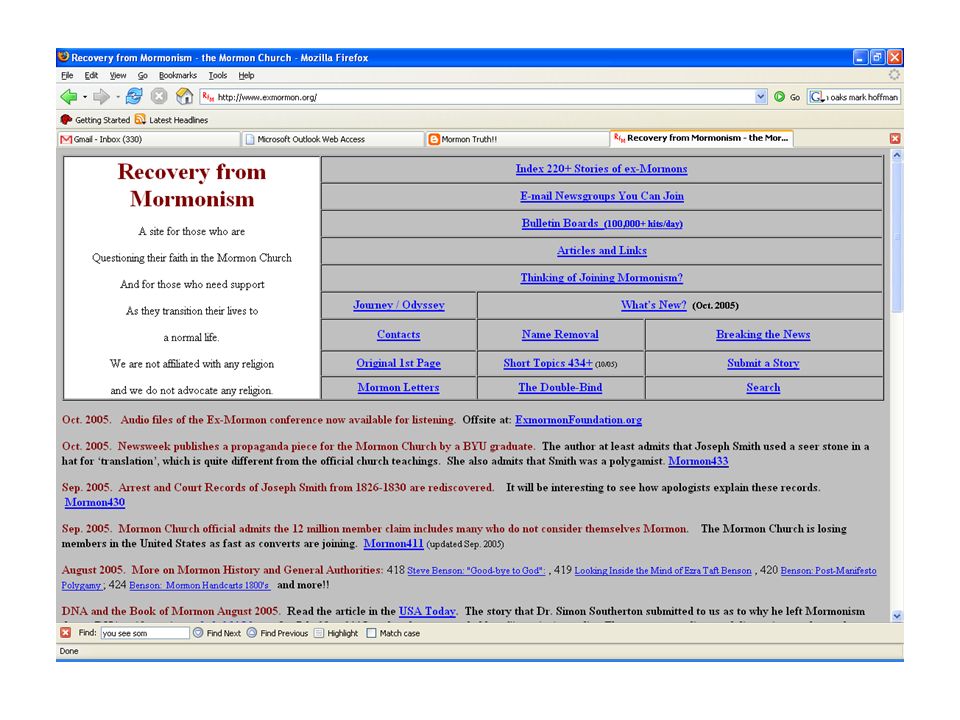
Task: Open the Tools menu
Action: tap(217, 75)
